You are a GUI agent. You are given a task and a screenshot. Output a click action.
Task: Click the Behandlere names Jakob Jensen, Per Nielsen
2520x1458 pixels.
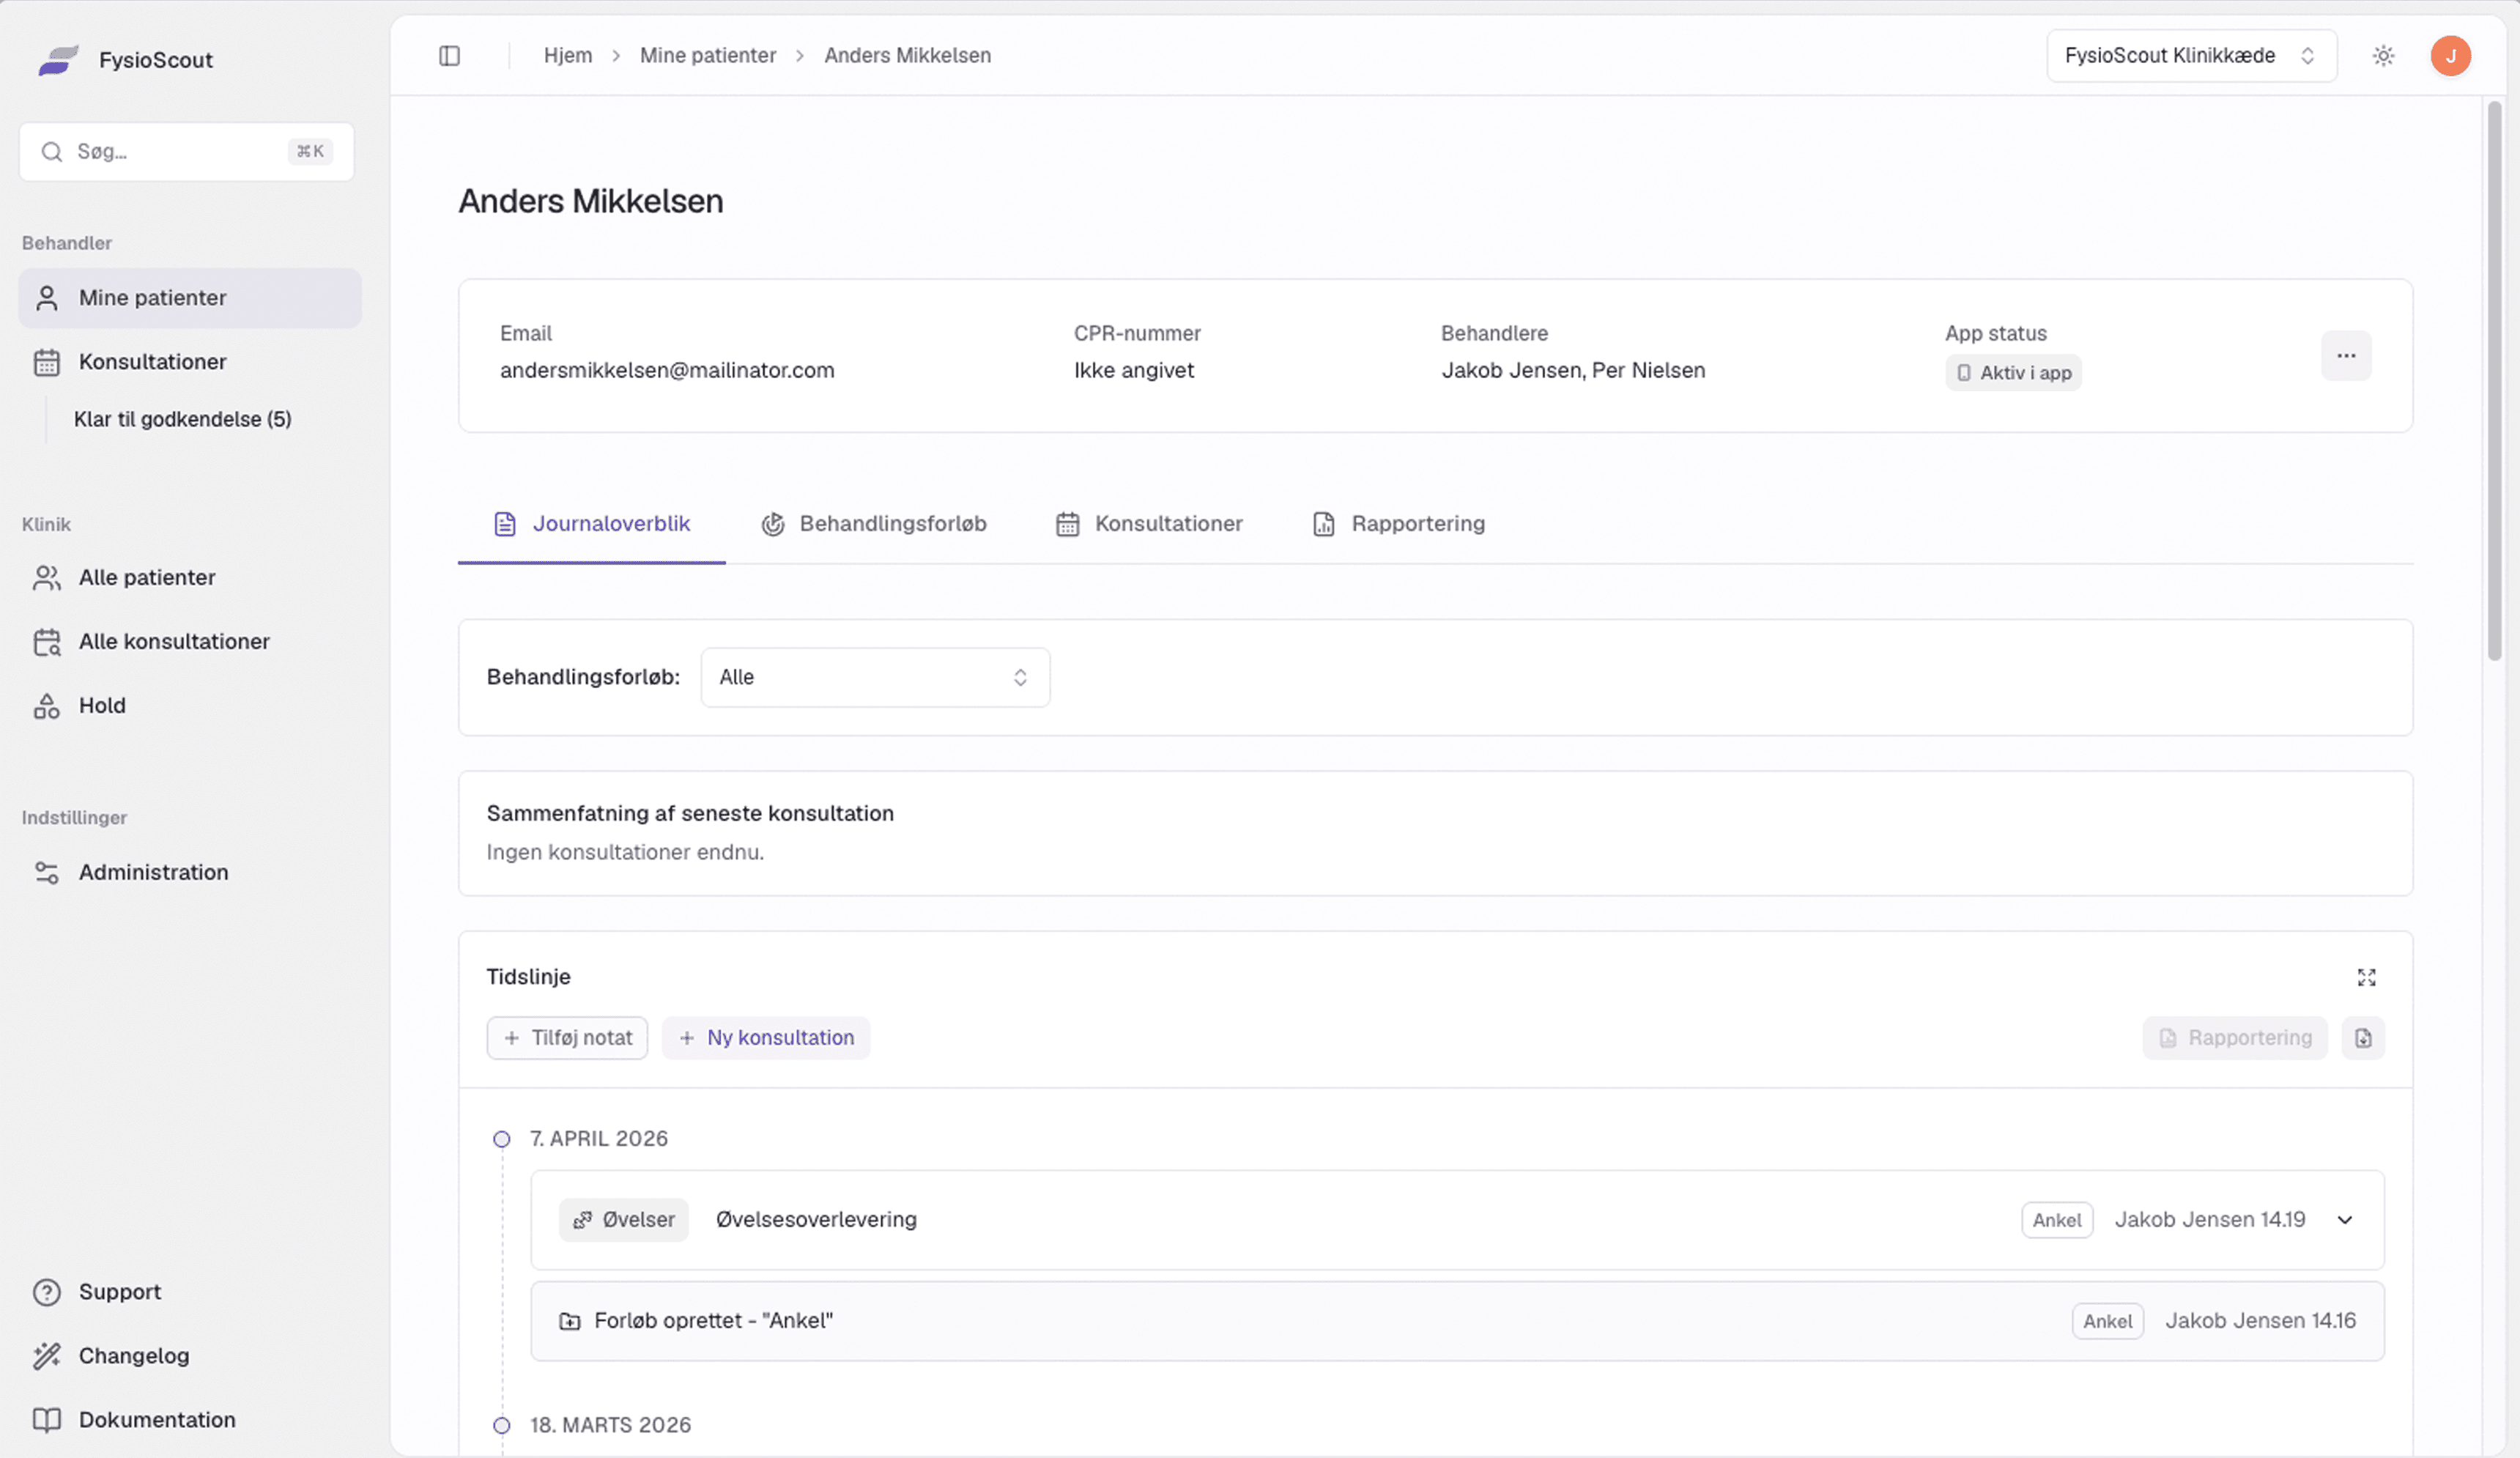(x=1574, y=370)
